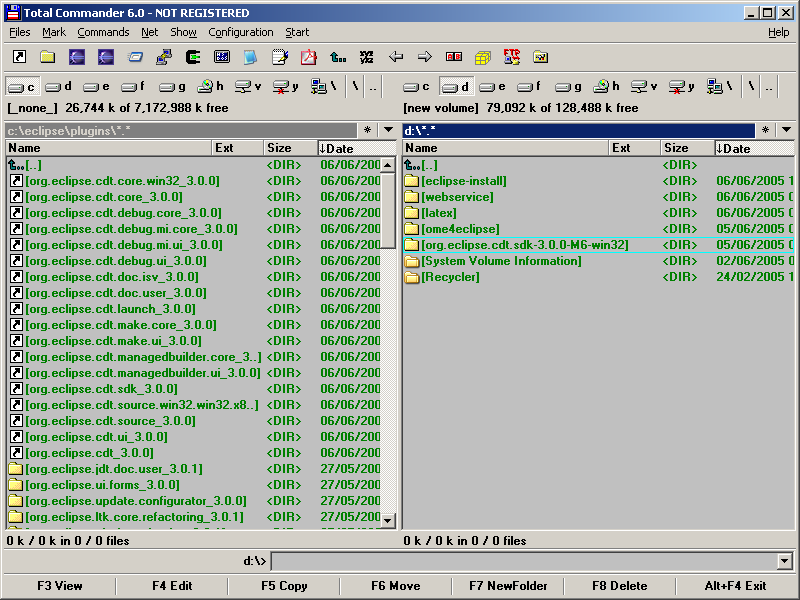The height and width of the screenshot is (600, 800).
Task: Click the networked computers toolbar icon
Action: [x=164, y=57]
